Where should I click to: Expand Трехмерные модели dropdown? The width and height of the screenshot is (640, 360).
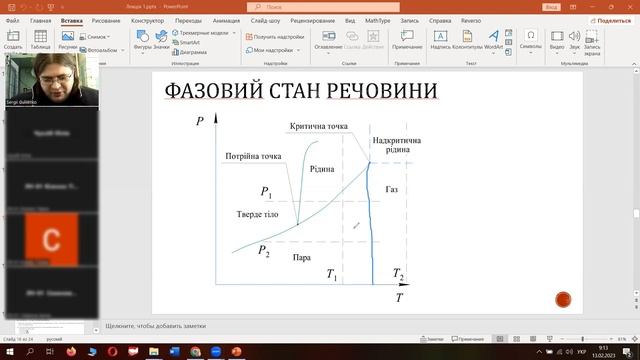click(x=234, y=33)
